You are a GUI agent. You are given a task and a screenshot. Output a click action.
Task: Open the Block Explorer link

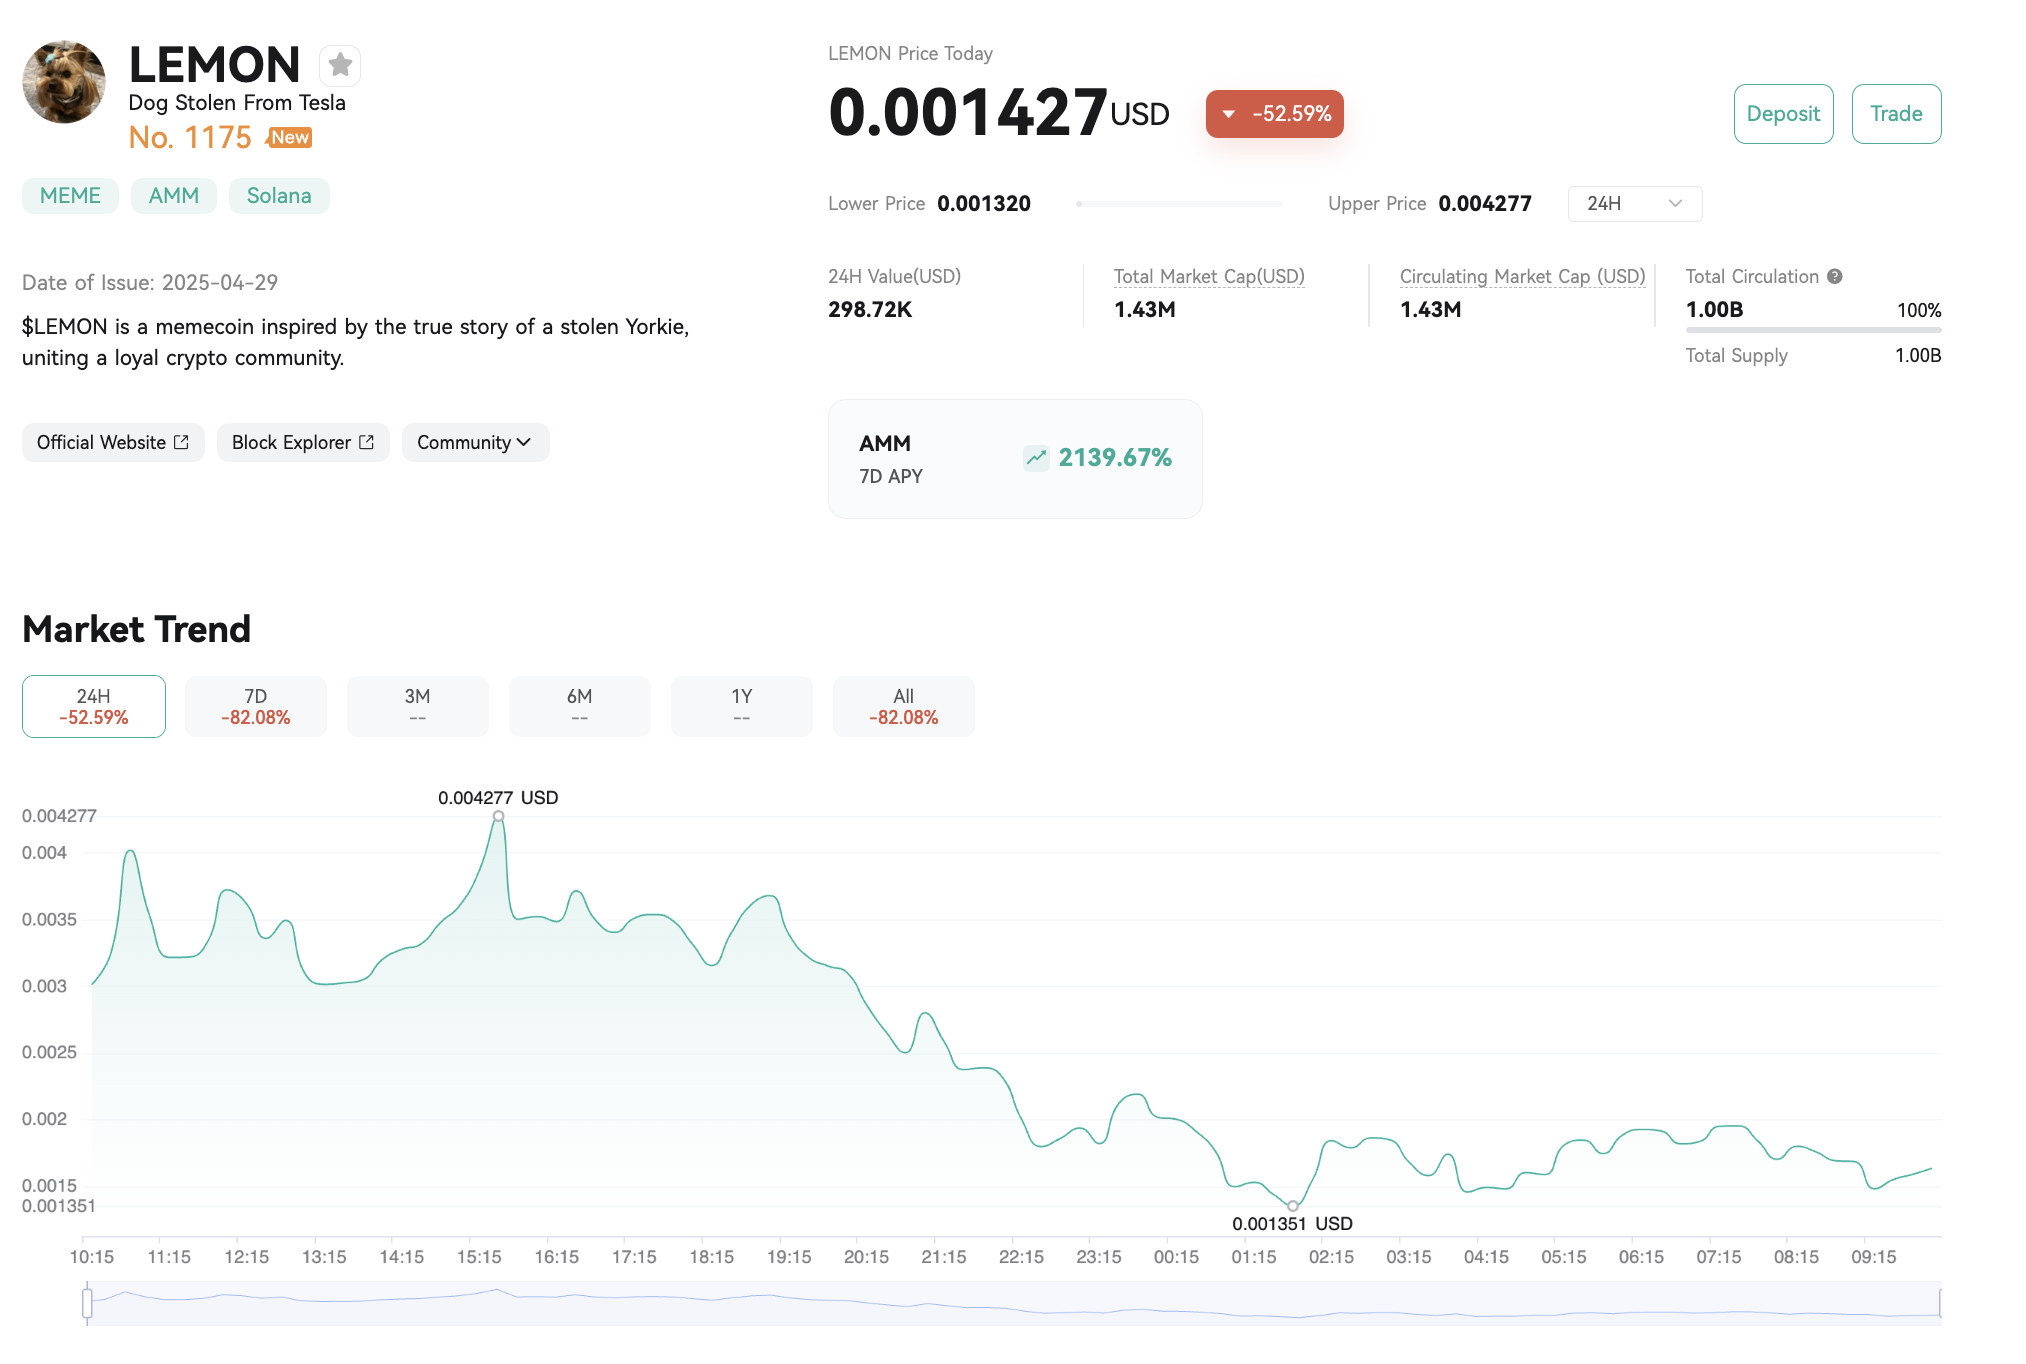(x=303, y=442)
